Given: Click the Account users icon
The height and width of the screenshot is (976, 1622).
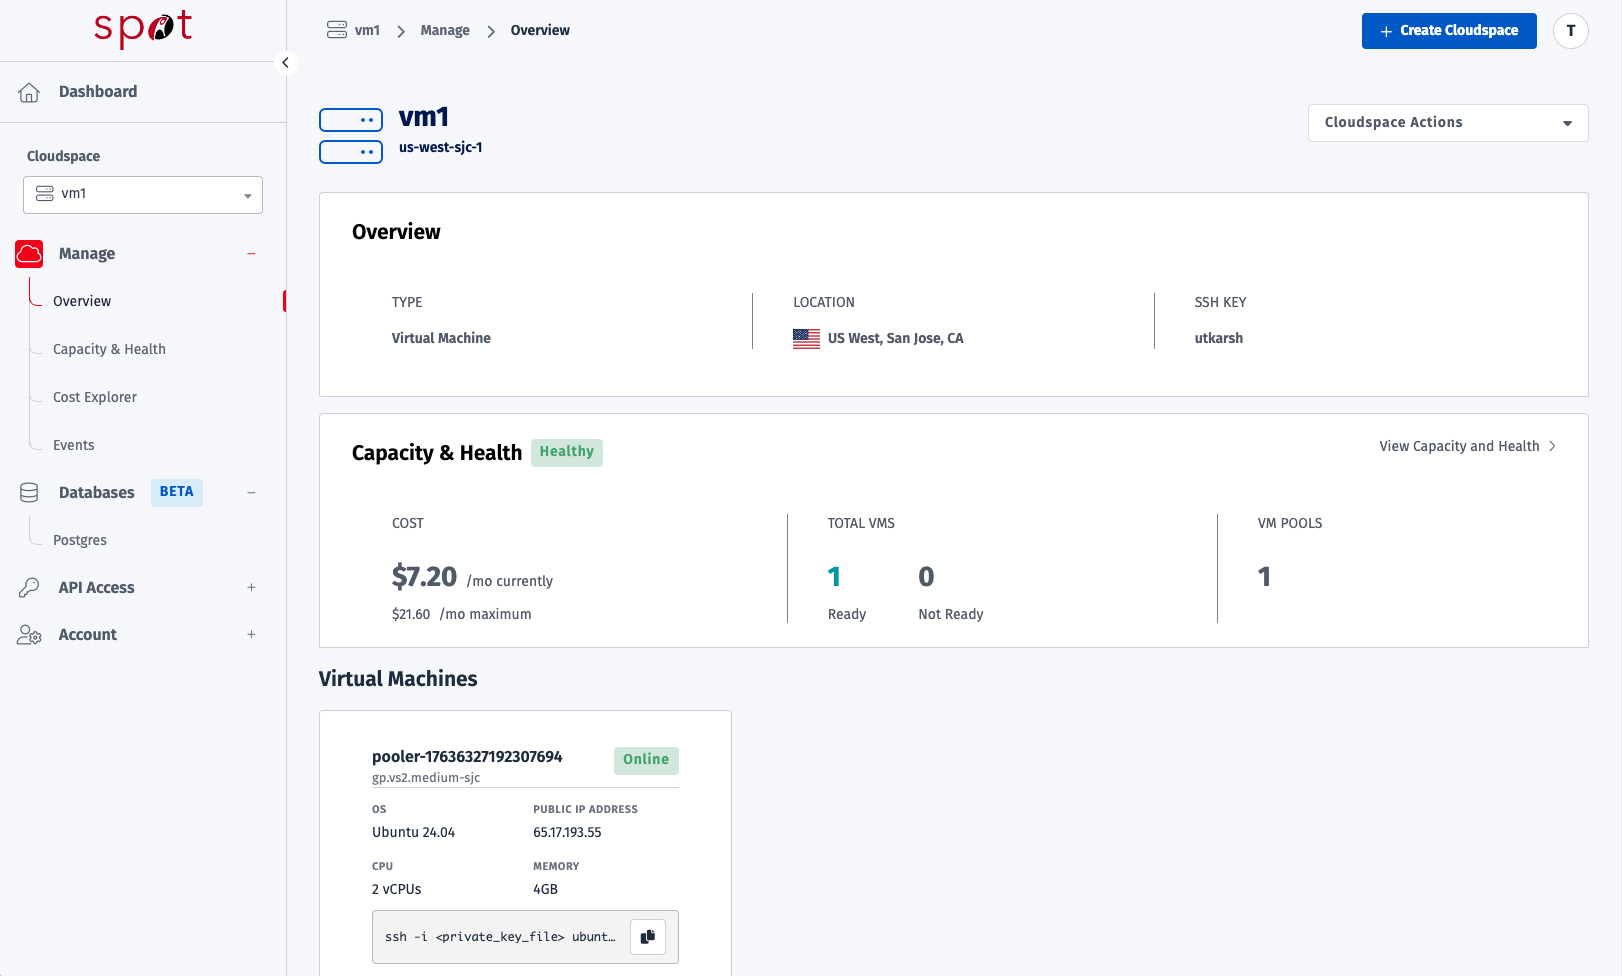Looking at the screenshot, I should (x=29, y=635).
